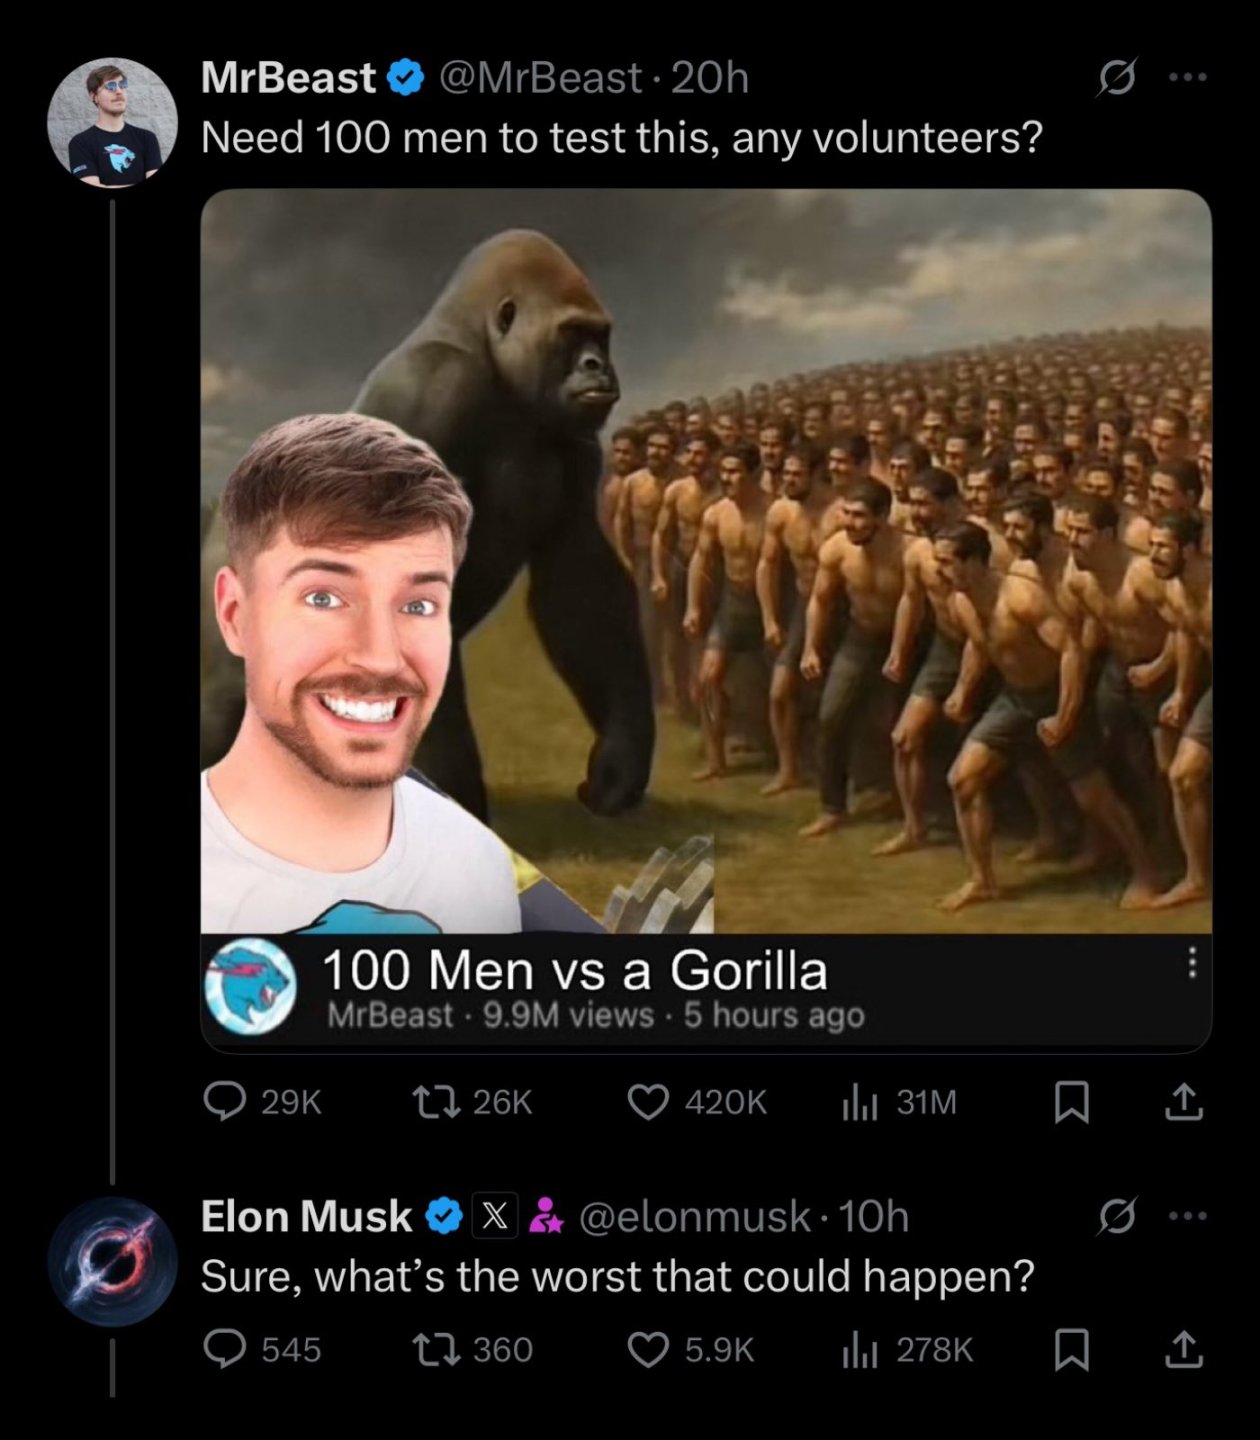Open the video card's vertical options menu
The width and height of the screenshot is (1260, 1440).
1191,963
